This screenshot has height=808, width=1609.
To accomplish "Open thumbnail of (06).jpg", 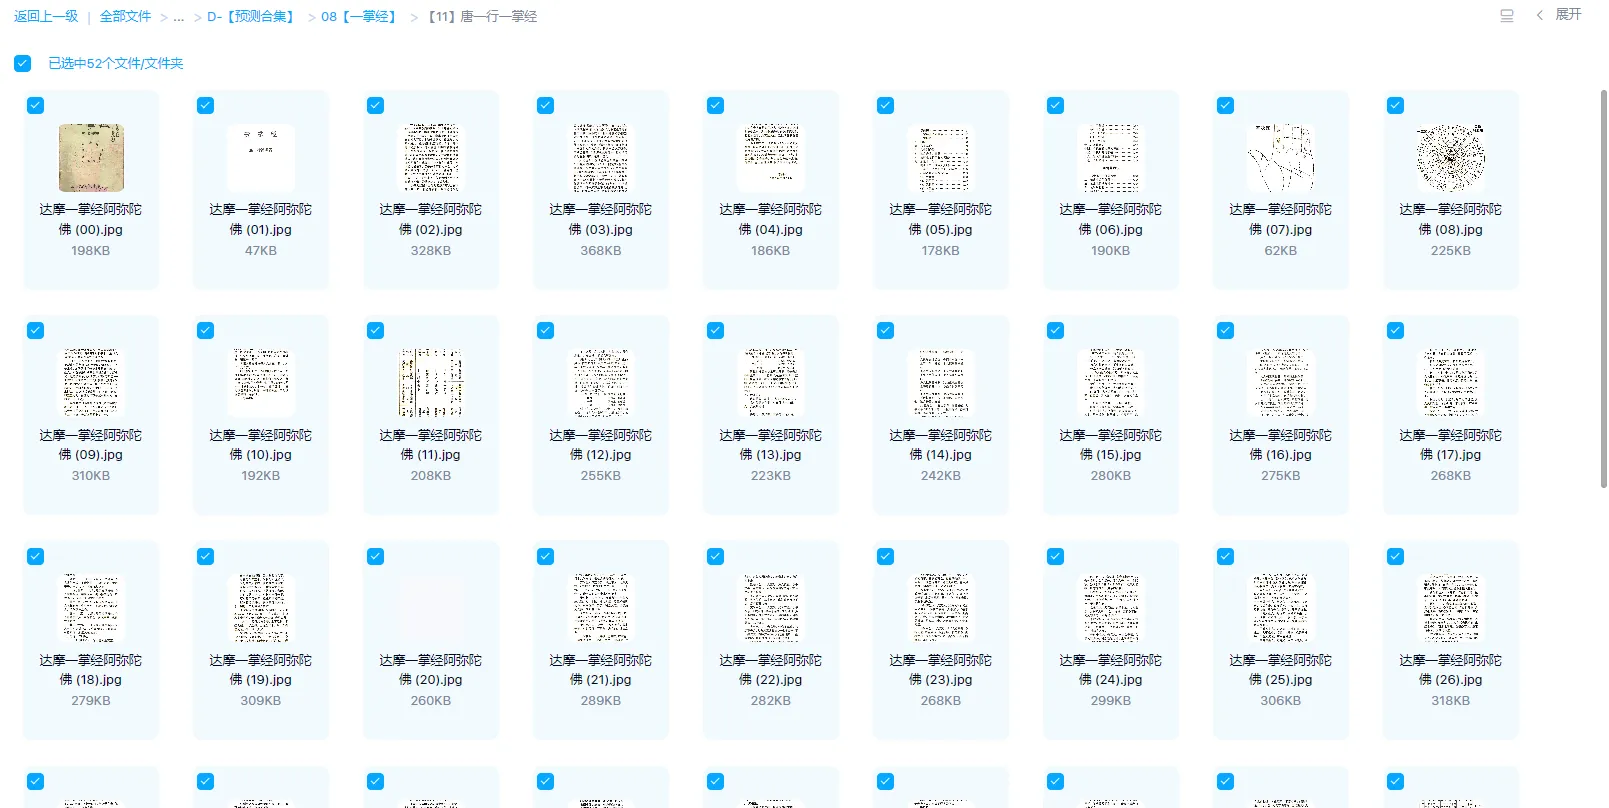I will [1111, 157].
